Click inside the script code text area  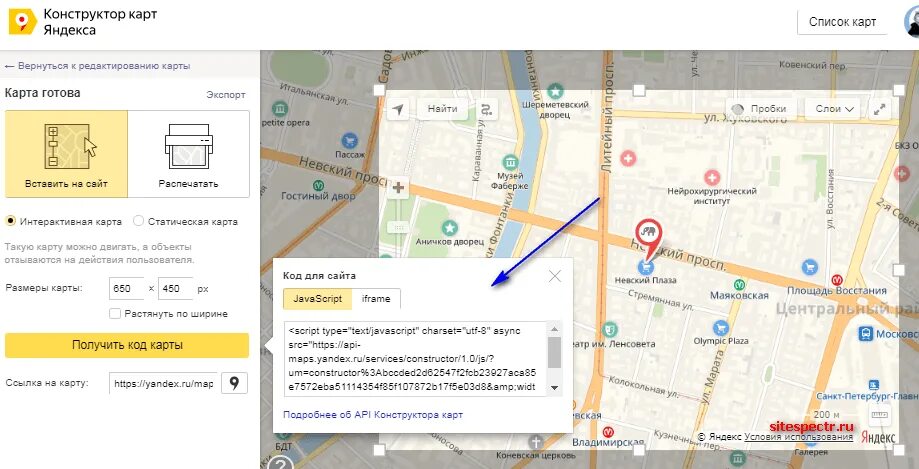click(416, 359)
